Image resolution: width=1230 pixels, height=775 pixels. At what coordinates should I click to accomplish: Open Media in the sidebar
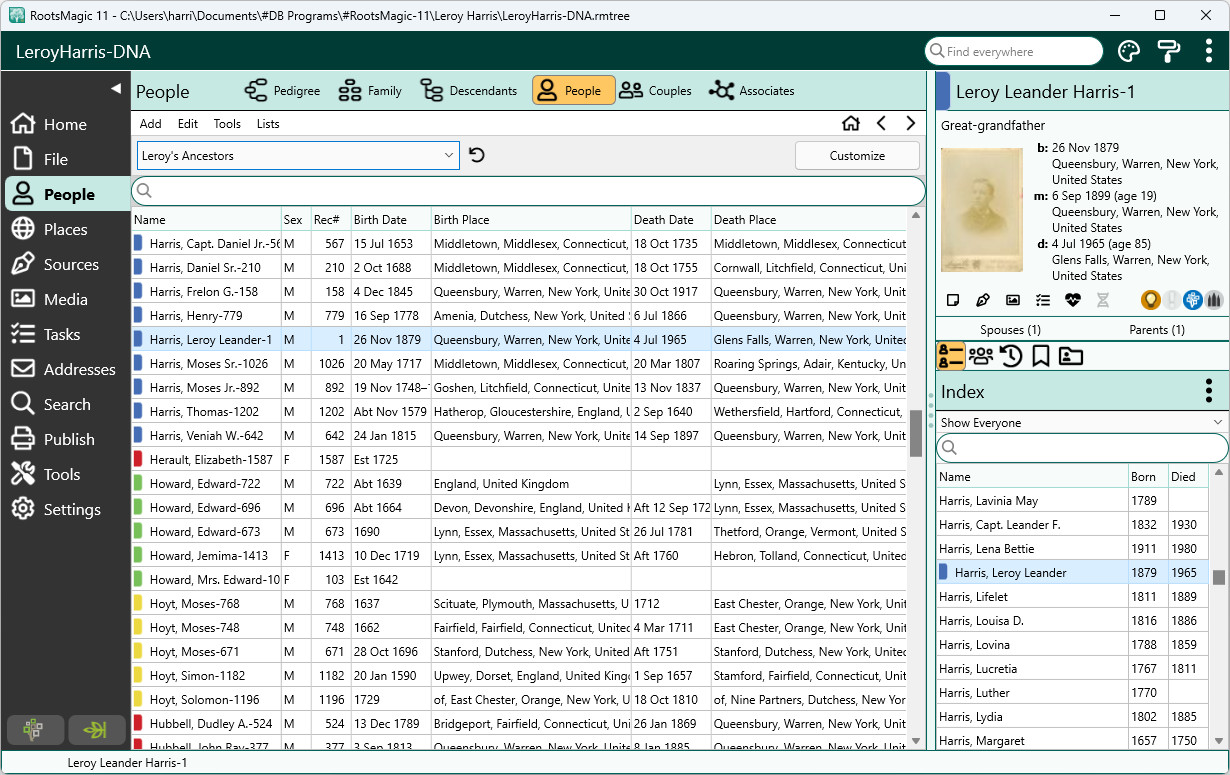(x=66, y=299)
